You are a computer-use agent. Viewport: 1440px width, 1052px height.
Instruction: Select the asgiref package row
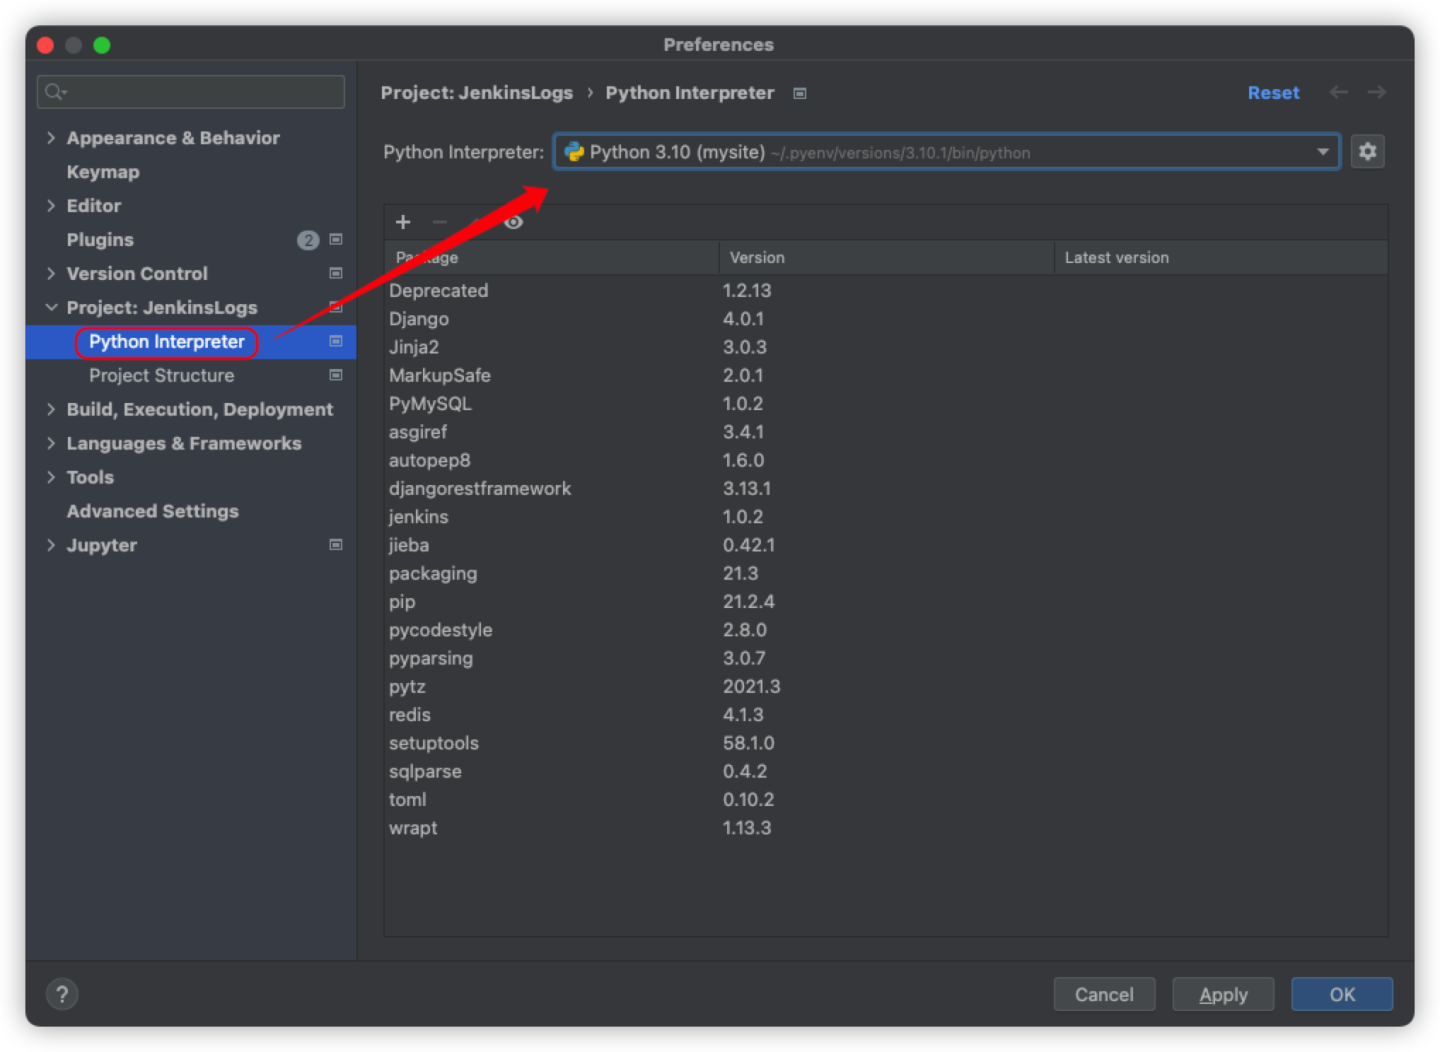tap(886, 432)
